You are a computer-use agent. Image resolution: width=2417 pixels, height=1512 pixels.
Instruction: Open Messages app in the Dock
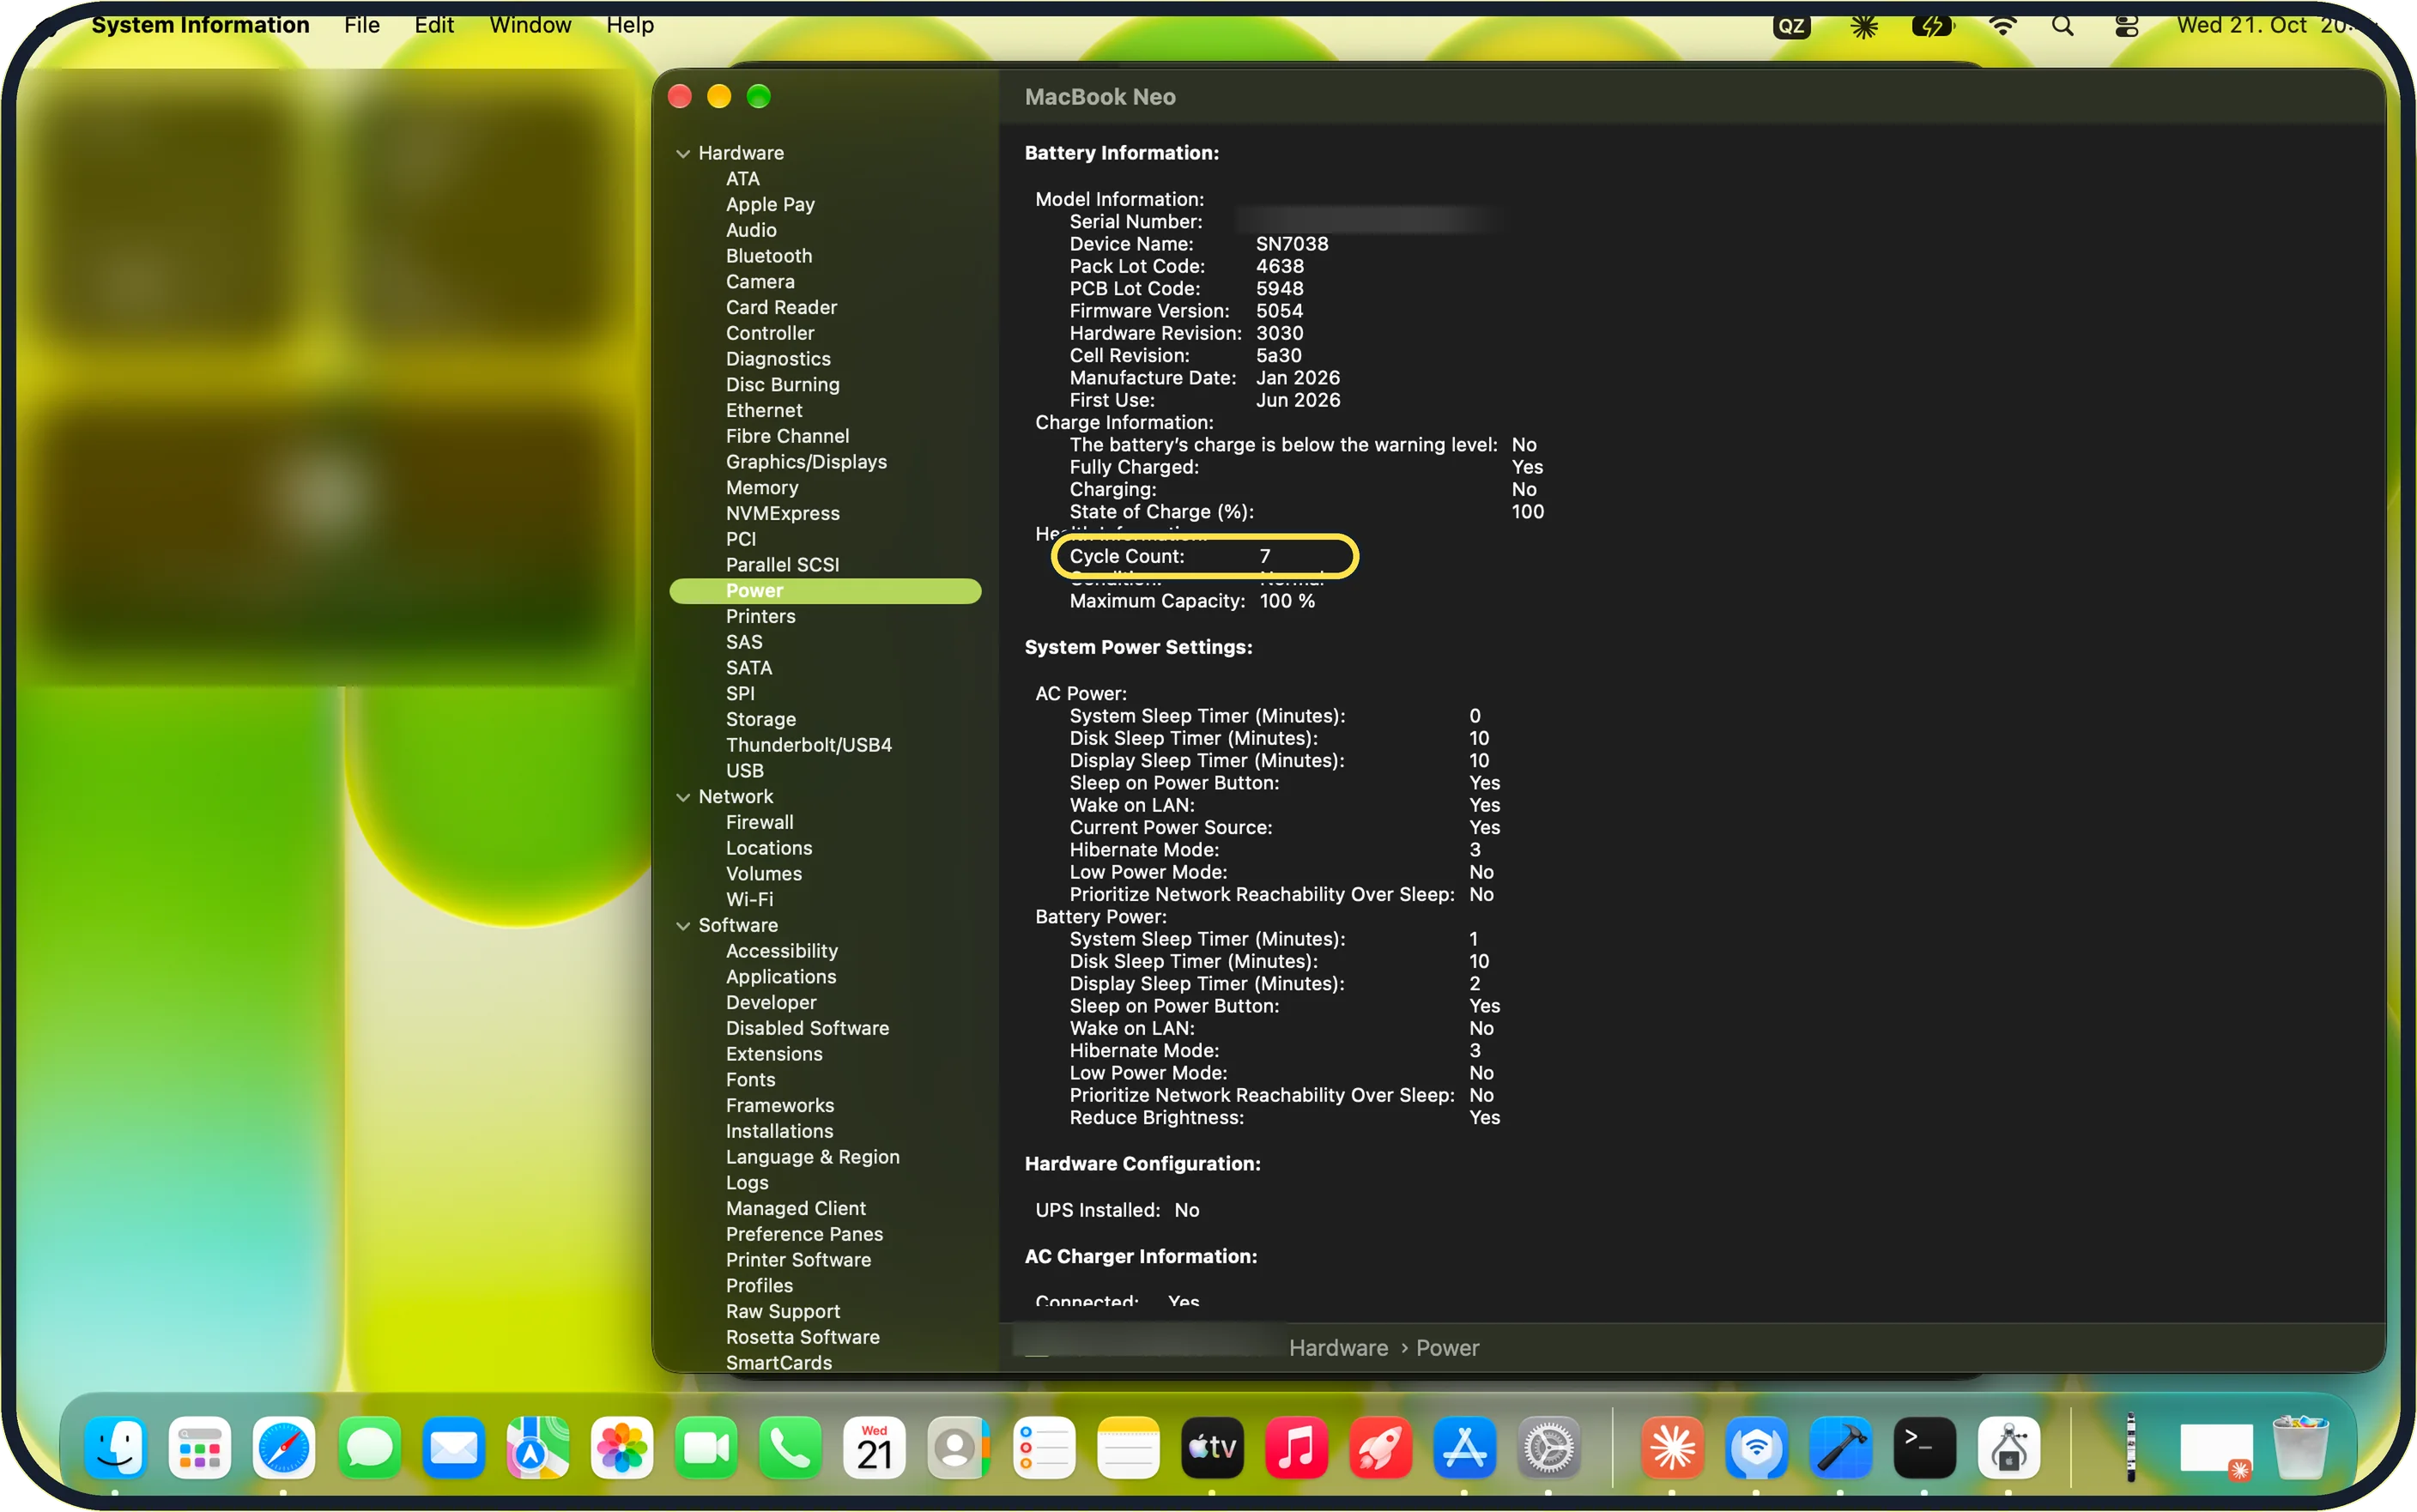pos(369,1447)
